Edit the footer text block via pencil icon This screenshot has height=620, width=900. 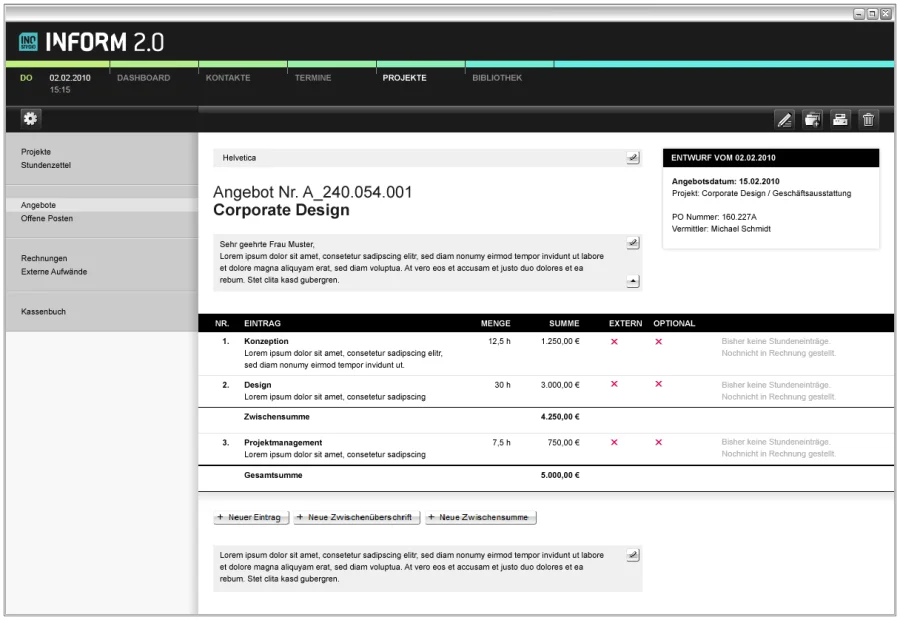pos(632,554)
